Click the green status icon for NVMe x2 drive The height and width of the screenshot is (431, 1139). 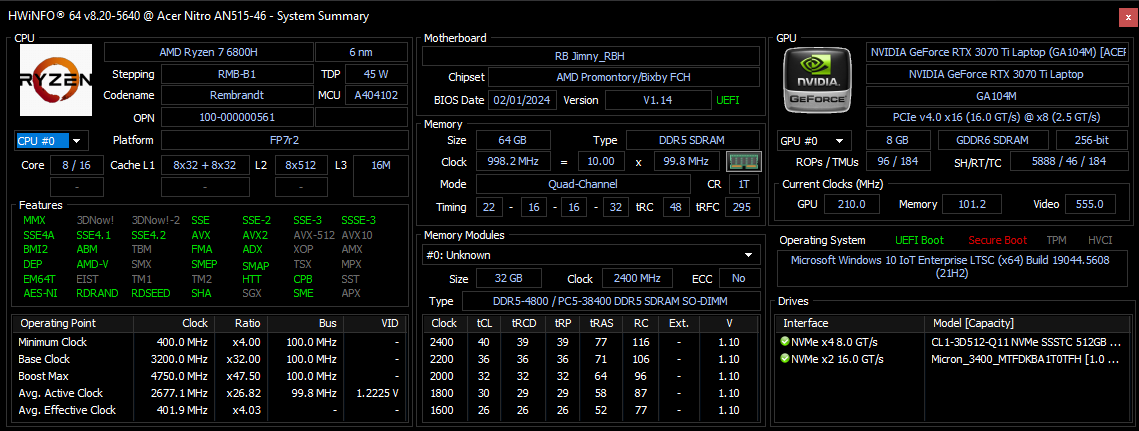785,359
